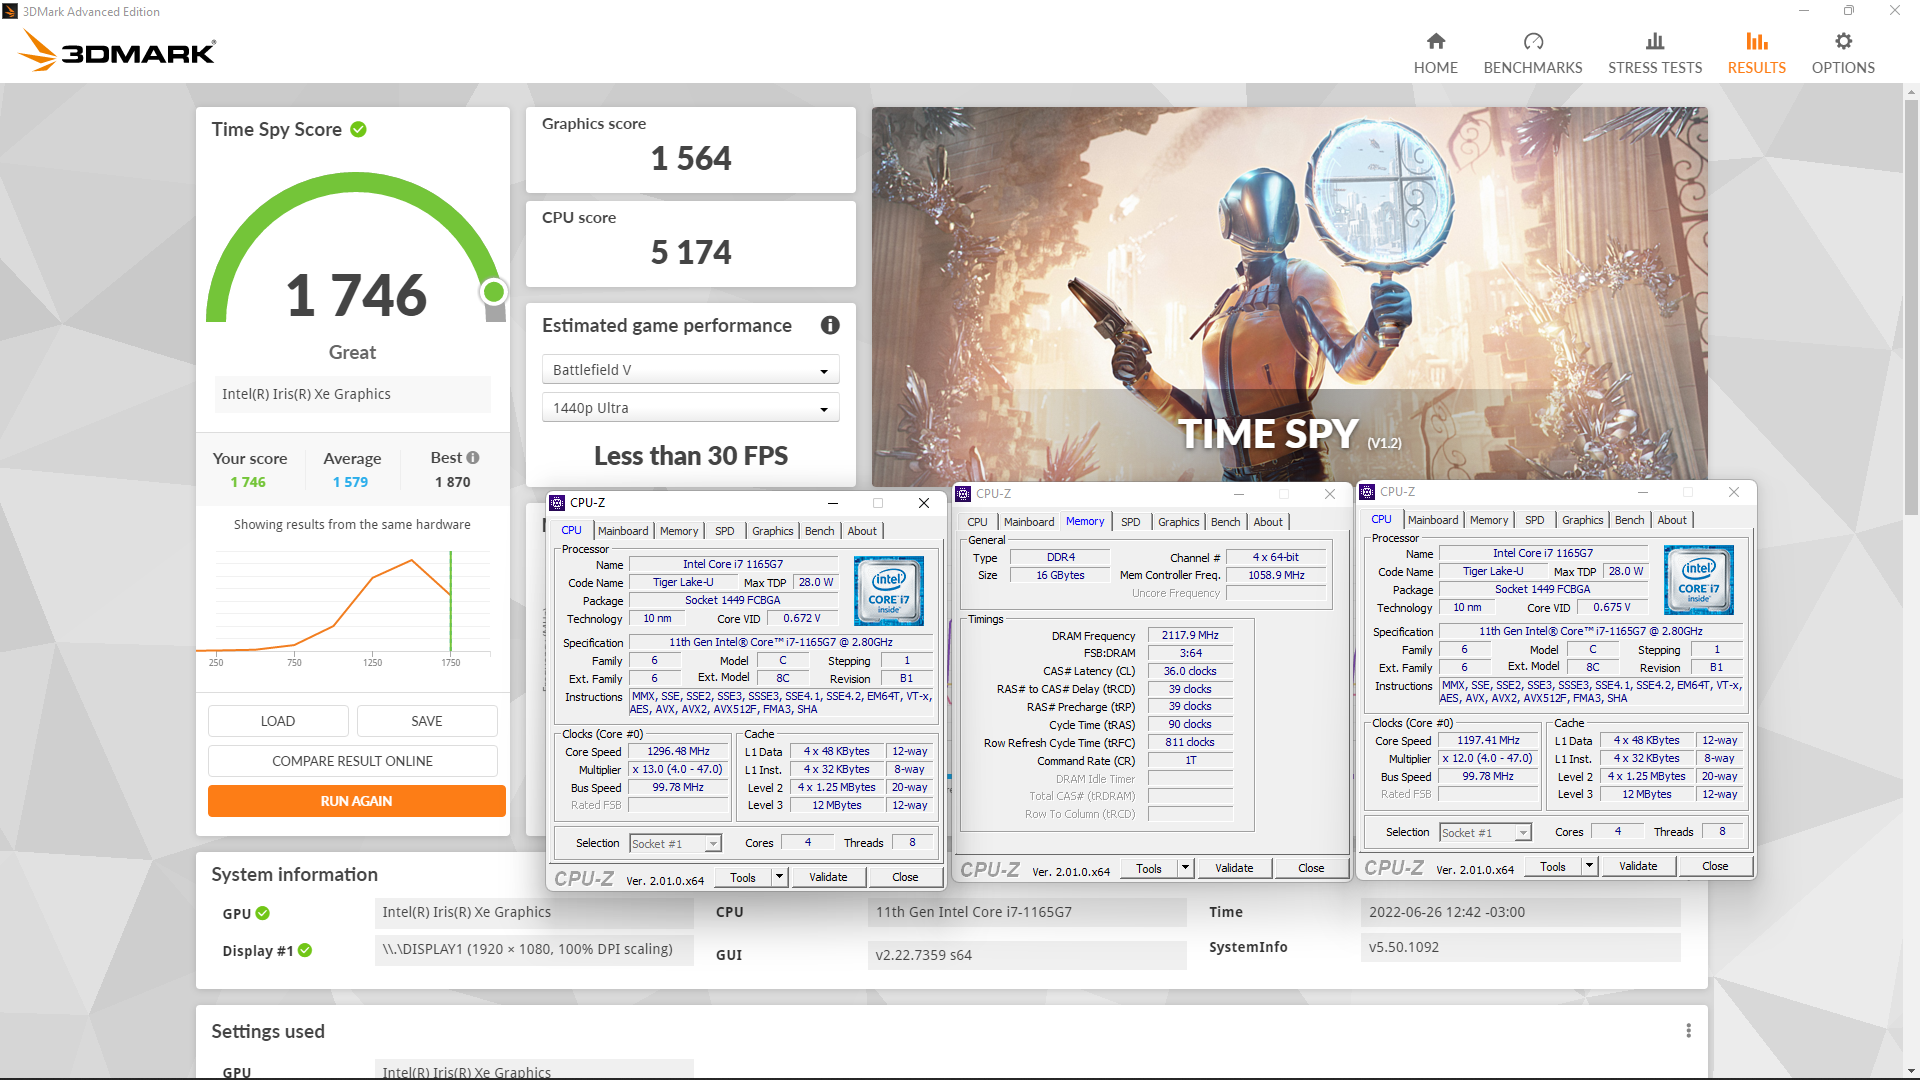
Task: Click the 3DMark logo
Action: point(117,51)
